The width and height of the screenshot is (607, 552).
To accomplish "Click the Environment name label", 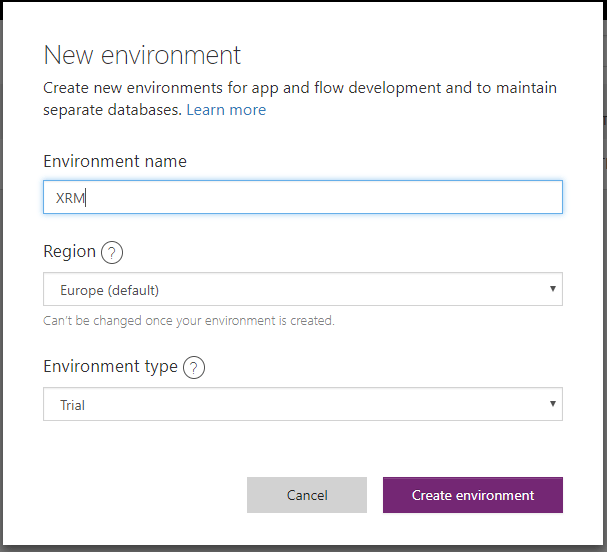I will point(115,161).
